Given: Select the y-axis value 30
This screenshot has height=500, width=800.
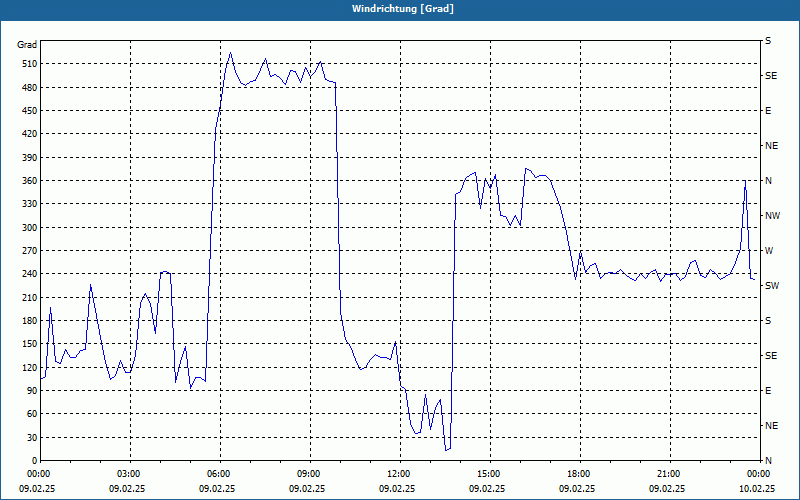Looking at the screenshot, I should click(x=30, y=437).
